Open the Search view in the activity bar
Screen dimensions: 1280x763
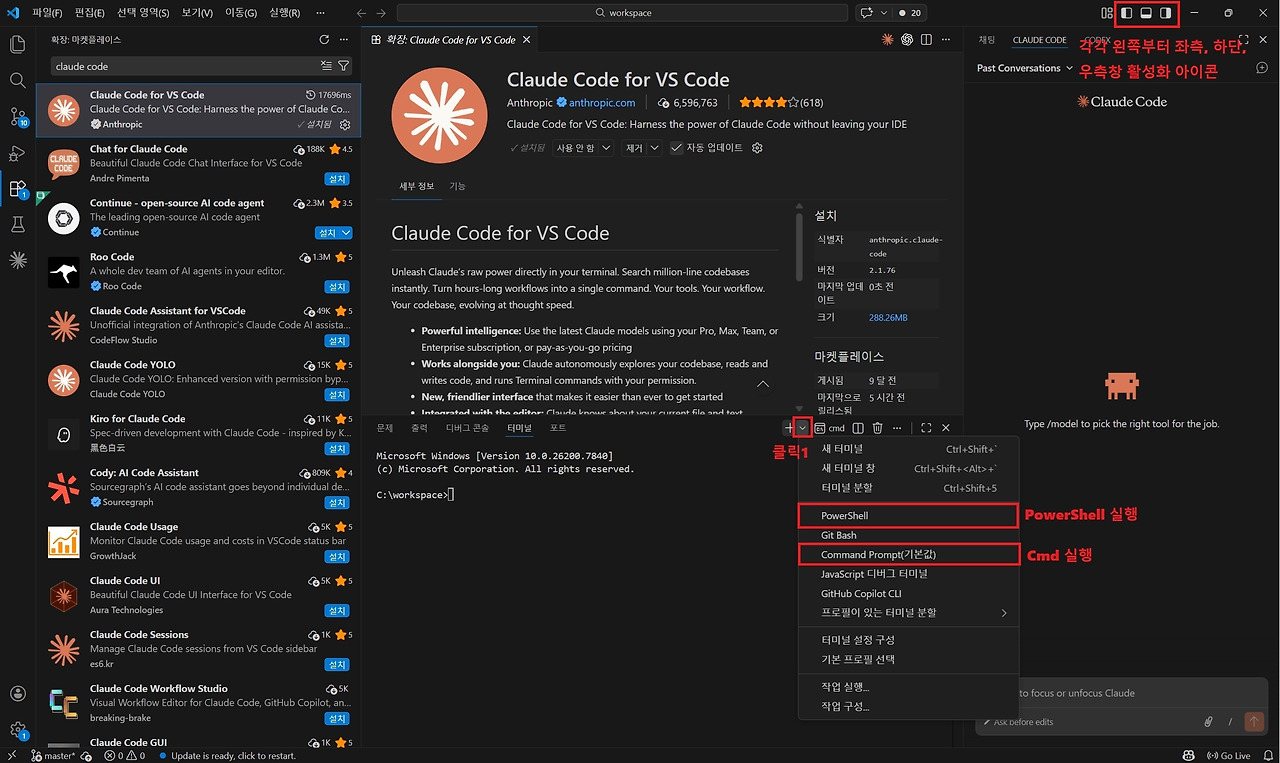(x=17, y=80)
